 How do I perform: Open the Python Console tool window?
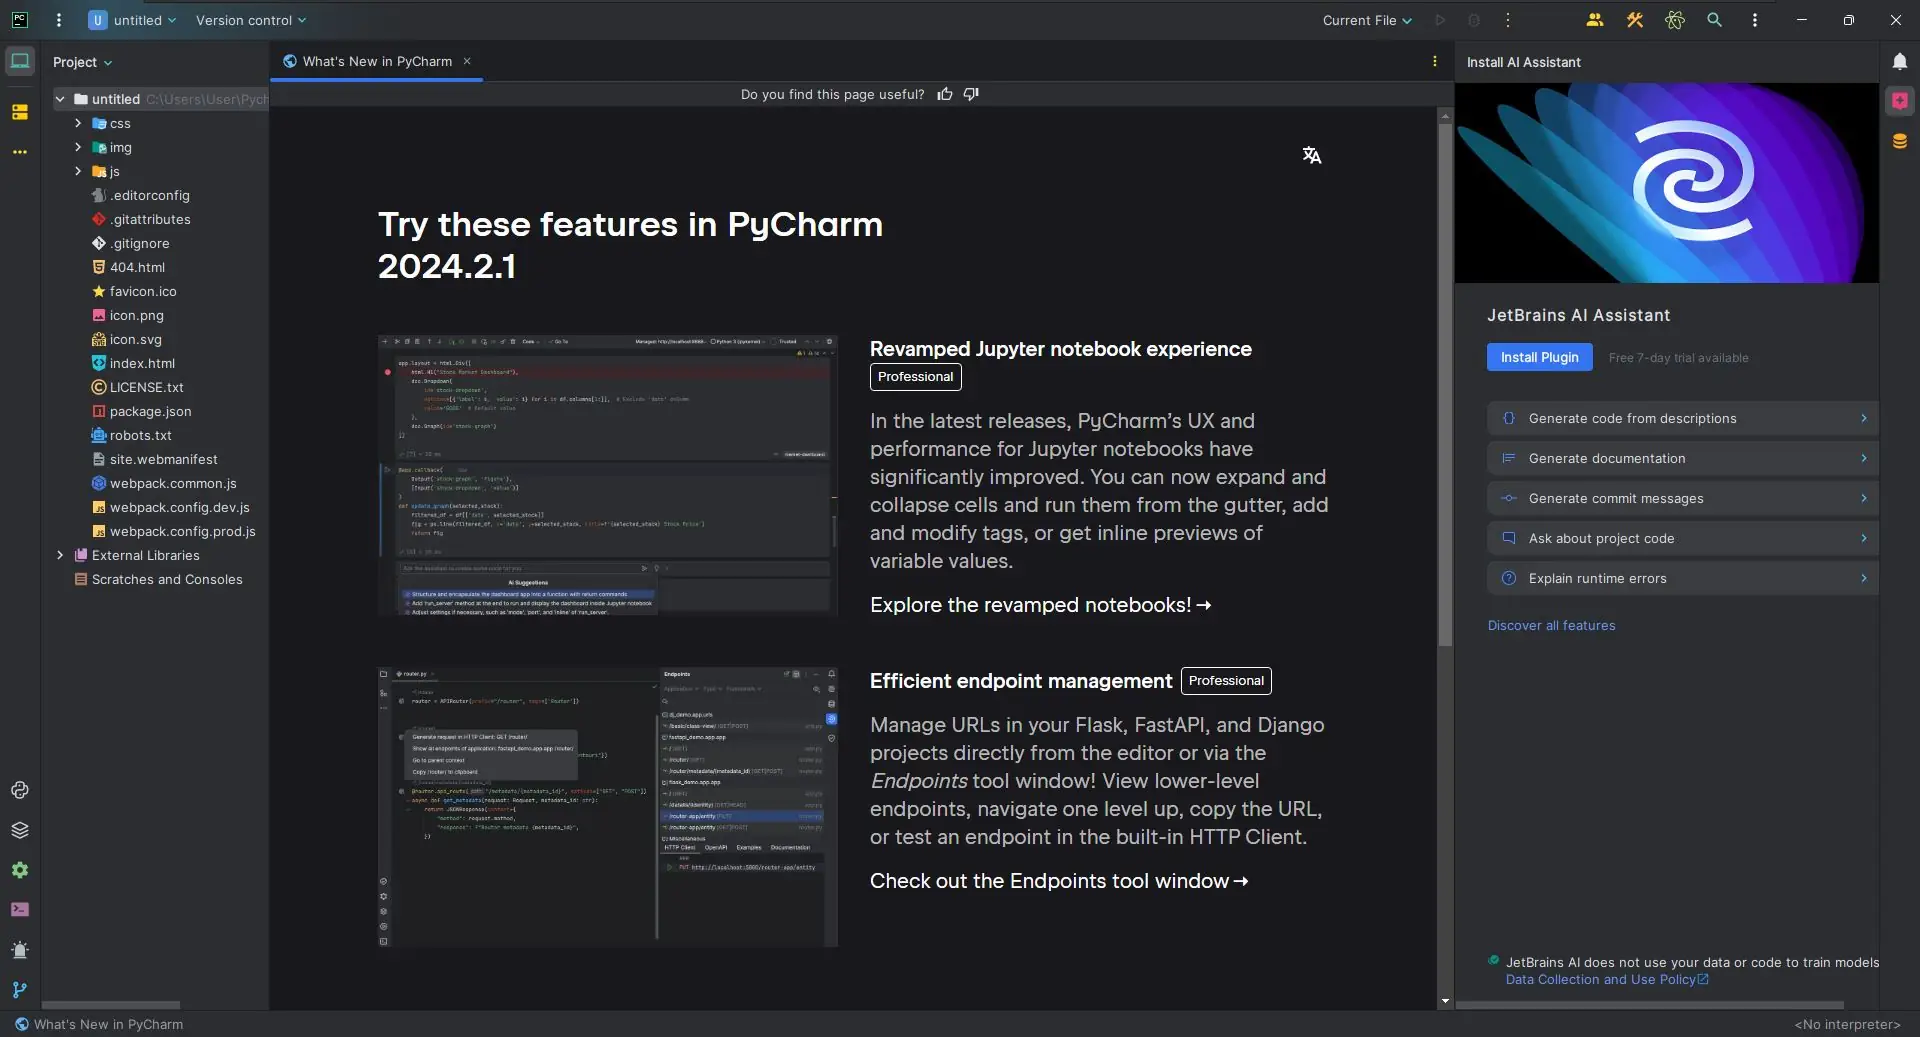[x=20, y=790]
